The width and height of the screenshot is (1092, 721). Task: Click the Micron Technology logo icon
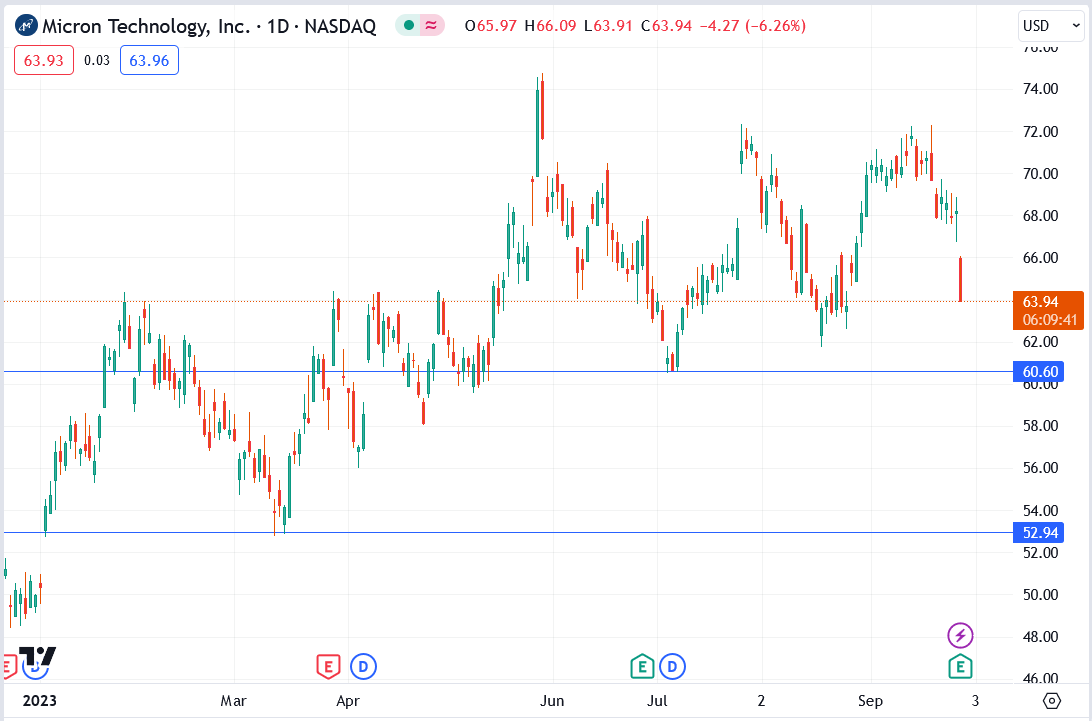26,26
